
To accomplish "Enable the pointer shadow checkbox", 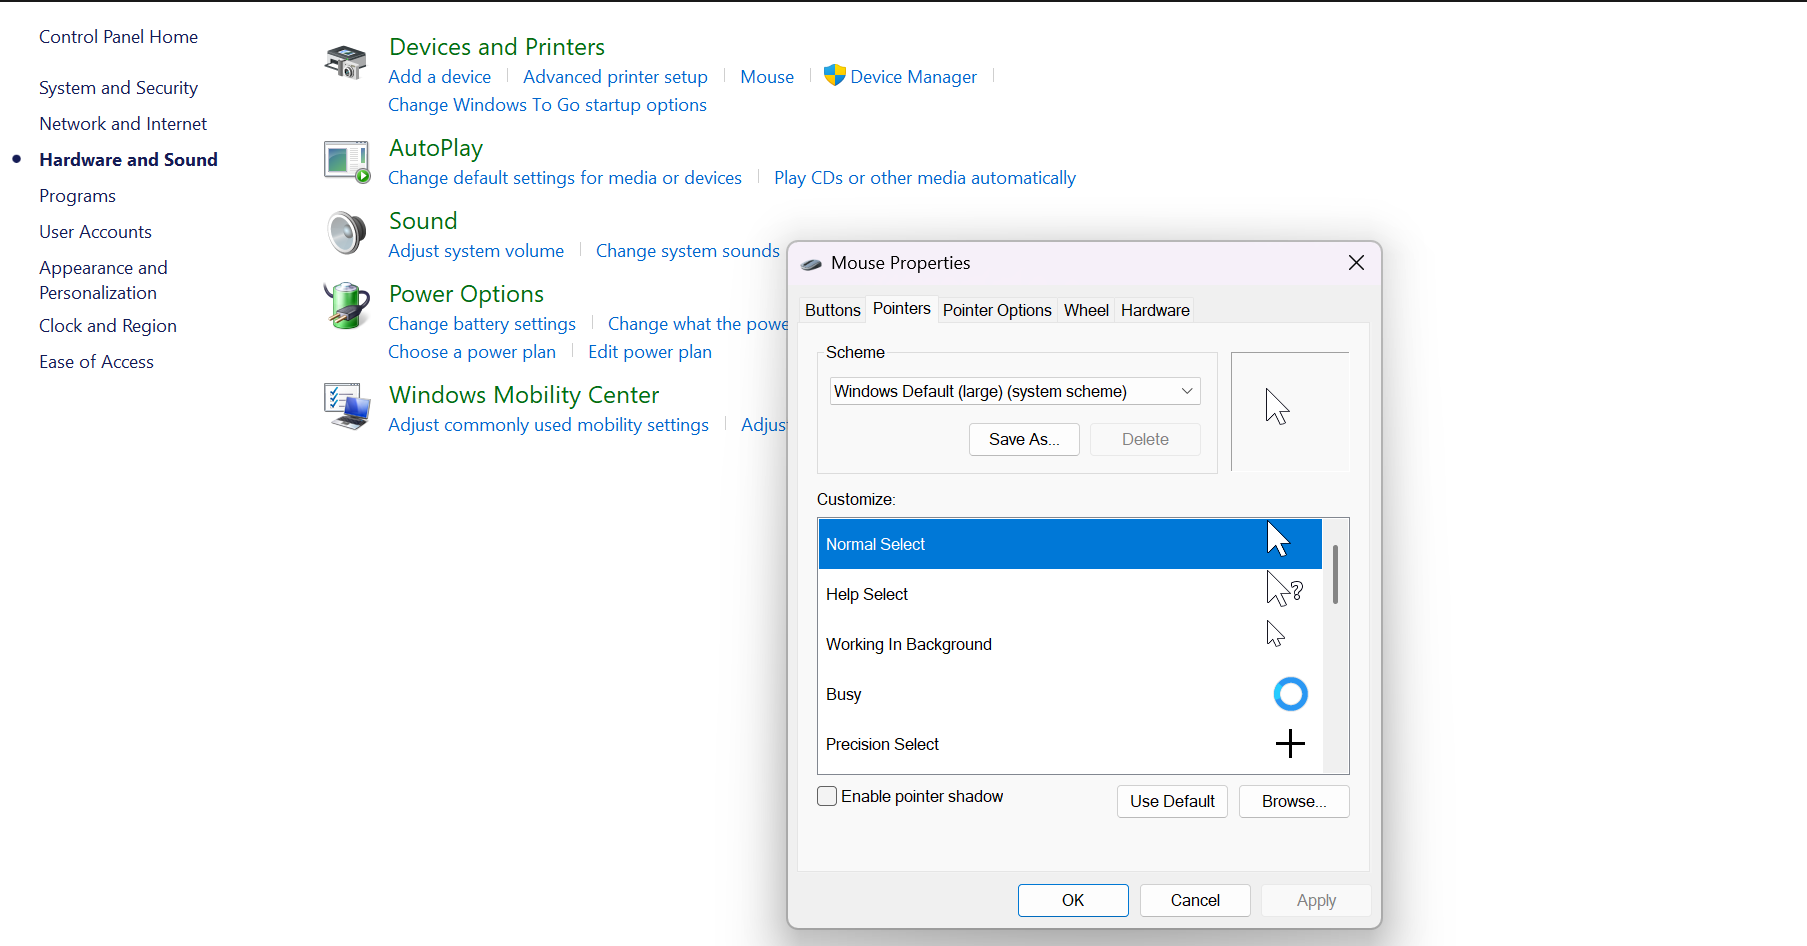I will 827,796.
